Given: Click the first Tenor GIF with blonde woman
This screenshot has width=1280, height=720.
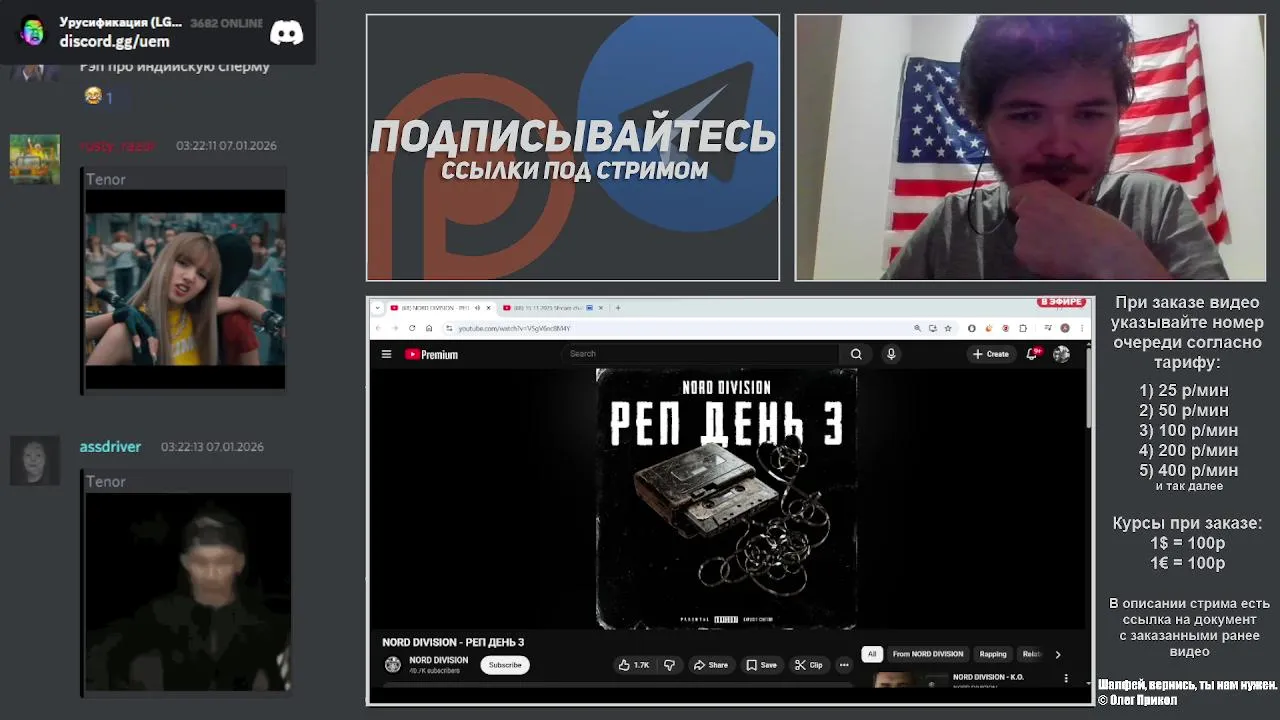Looking at the screenshot, I should (185, 289).
